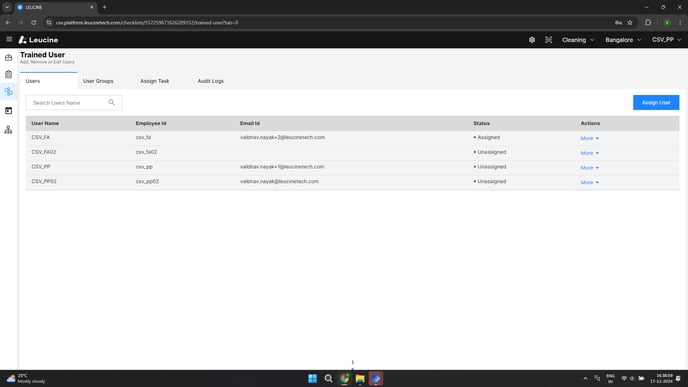Open site information icon in address bar
The height and width of the screenshot is (387, 688).
49,22
